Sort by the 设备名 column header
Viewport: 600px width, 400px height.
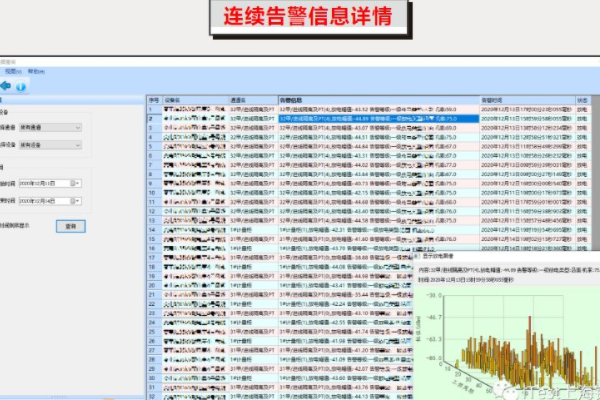click(x=171, y=101)
